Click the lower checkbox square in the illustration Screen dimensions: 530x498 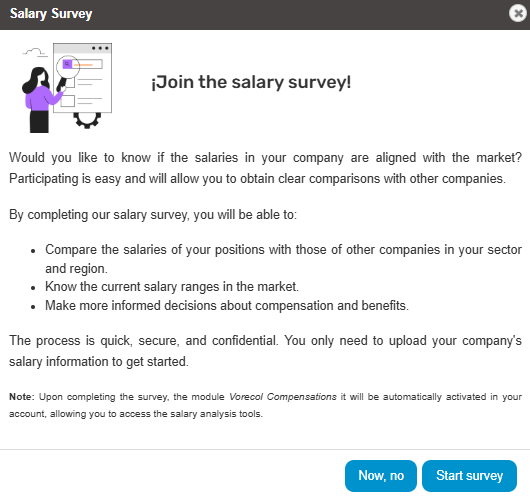(x=68, y=101)
